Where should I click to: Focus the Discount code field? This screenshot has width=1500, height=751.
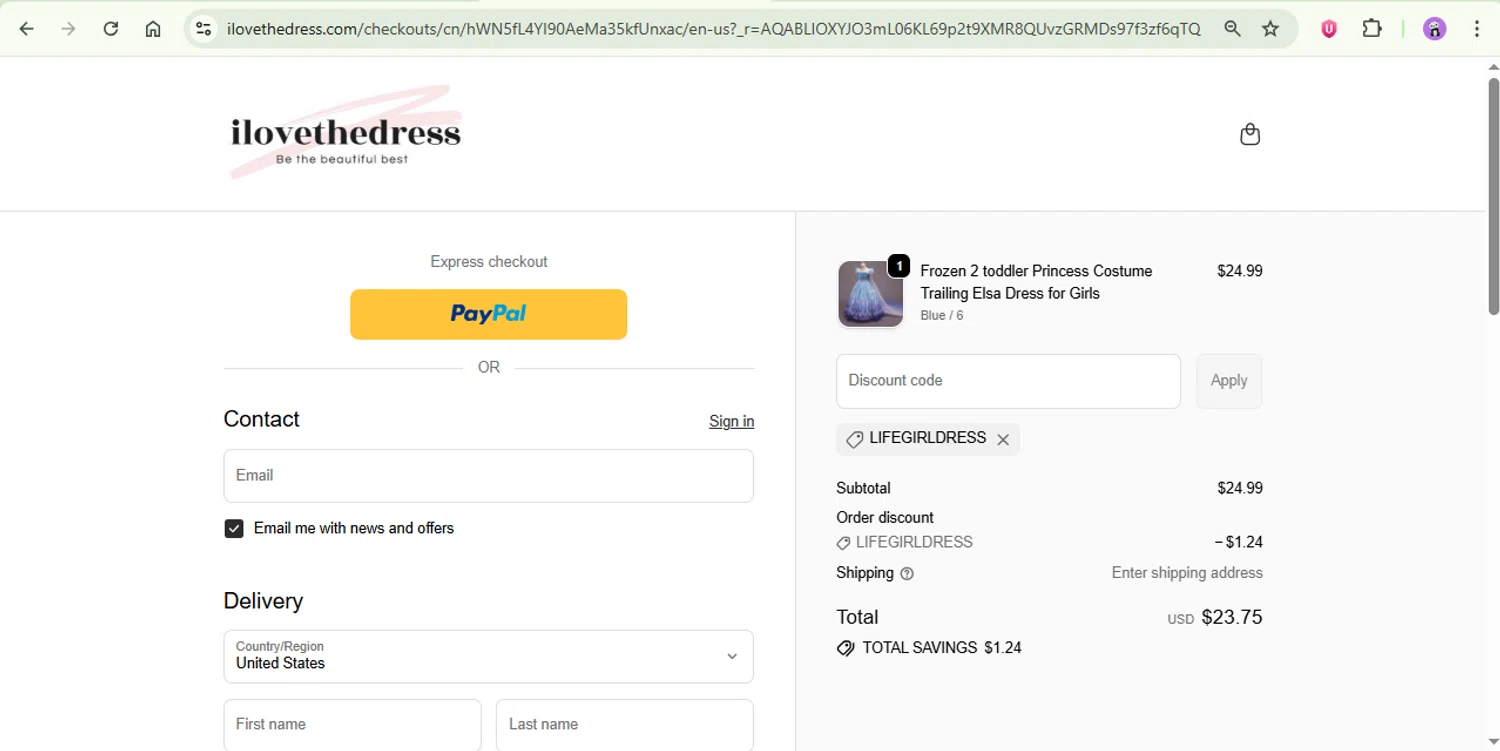click(x=1008, y=381)
